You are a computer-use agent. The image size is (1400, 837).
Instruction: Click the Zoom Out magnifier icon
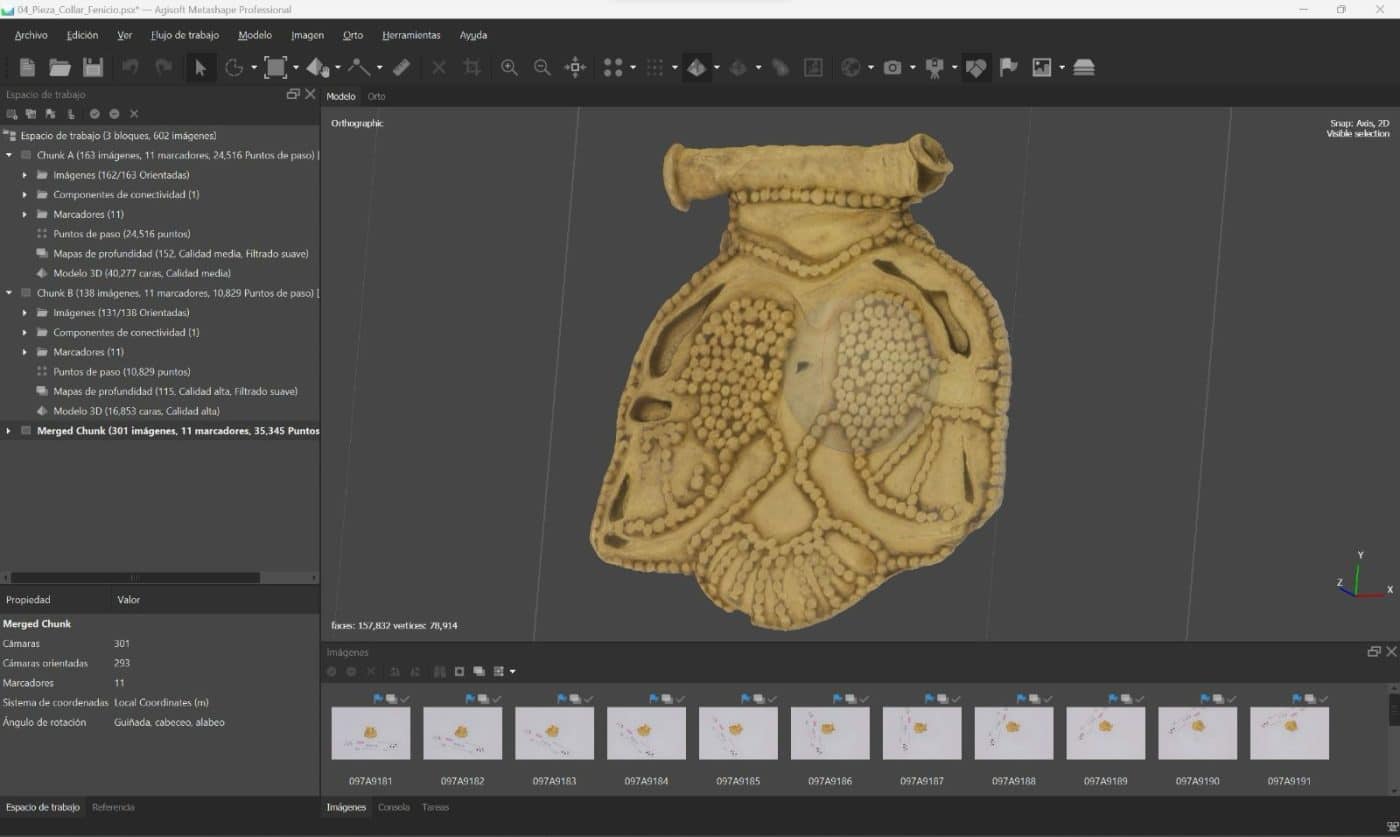click(542, 68)
